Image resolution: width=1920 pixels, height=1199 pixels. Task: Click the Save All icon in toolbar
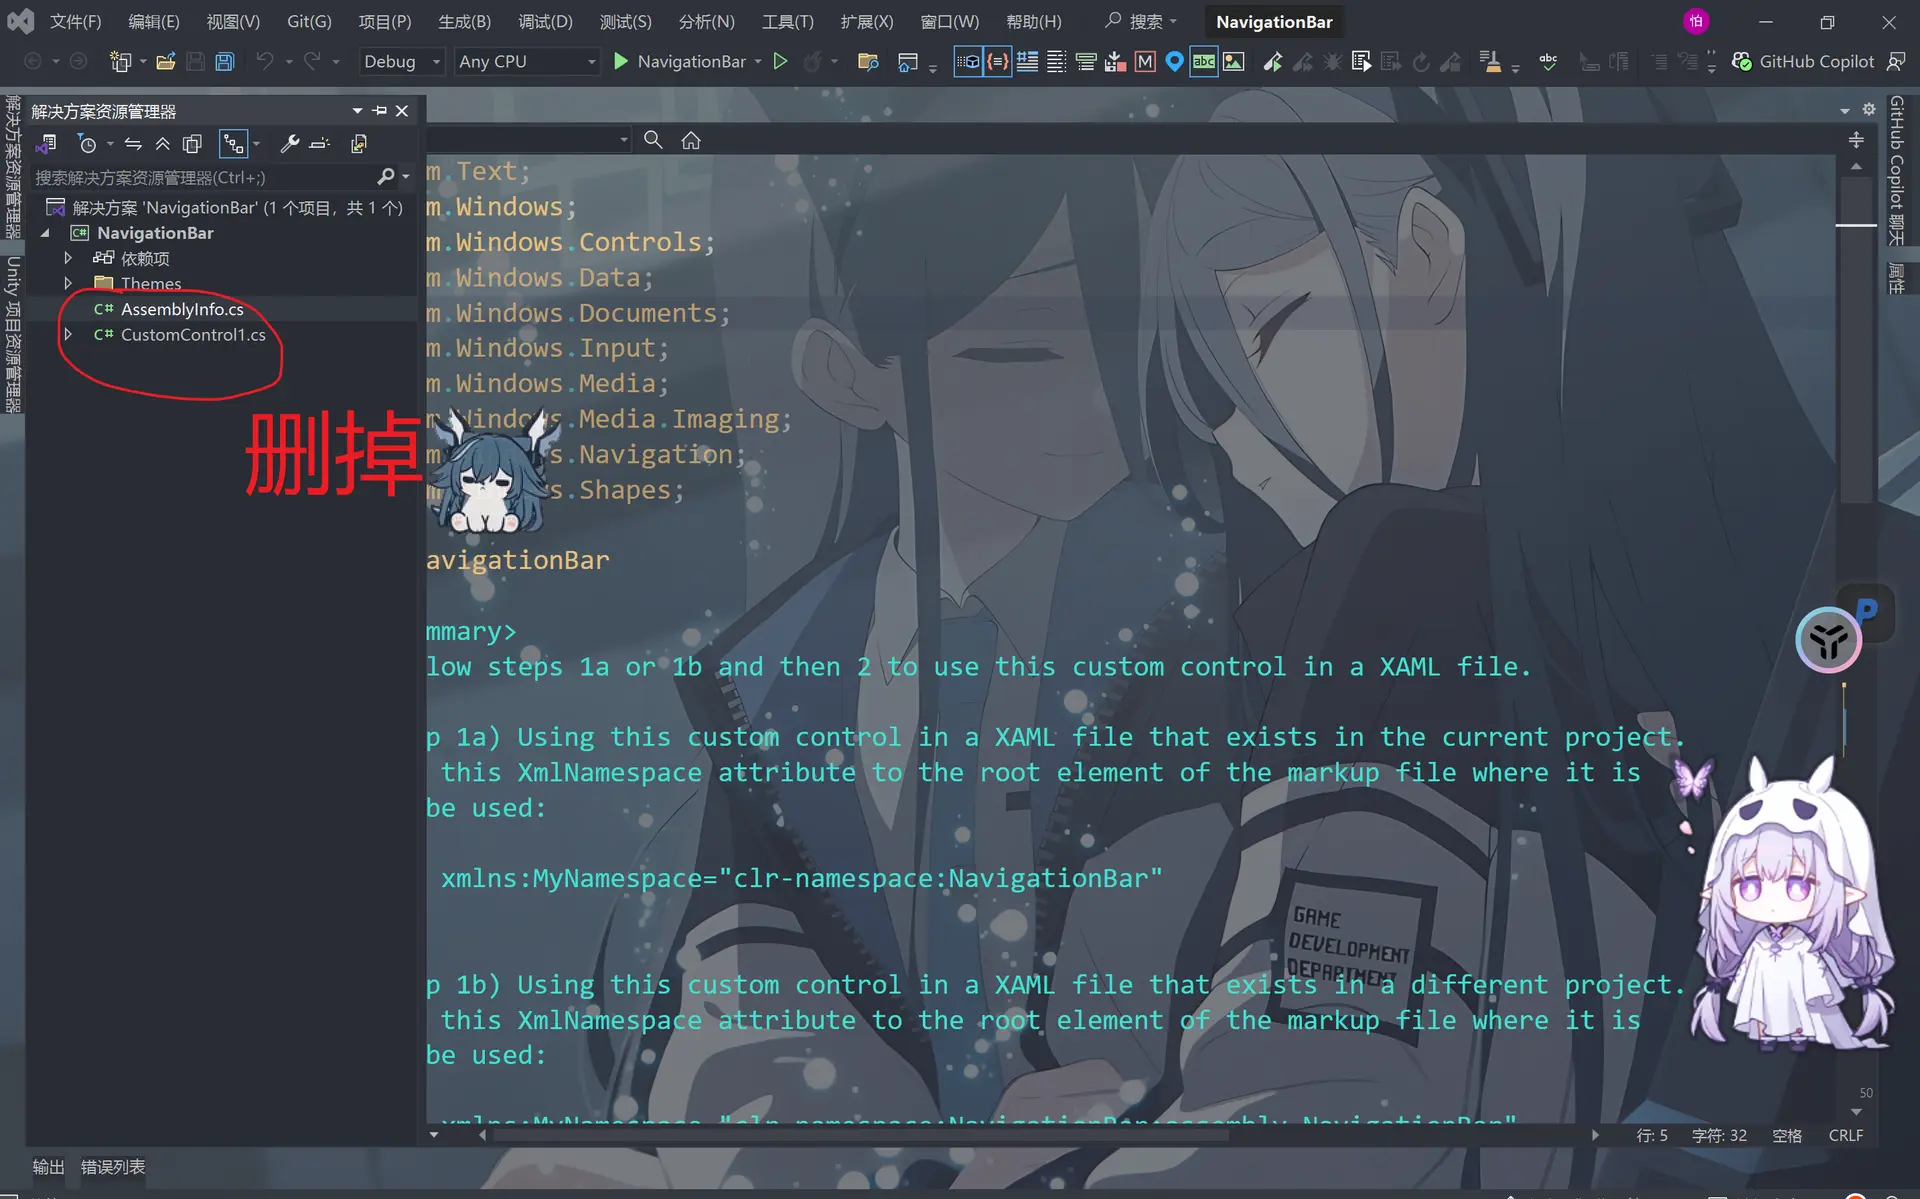pyautogui.click(x=225, y=62)
